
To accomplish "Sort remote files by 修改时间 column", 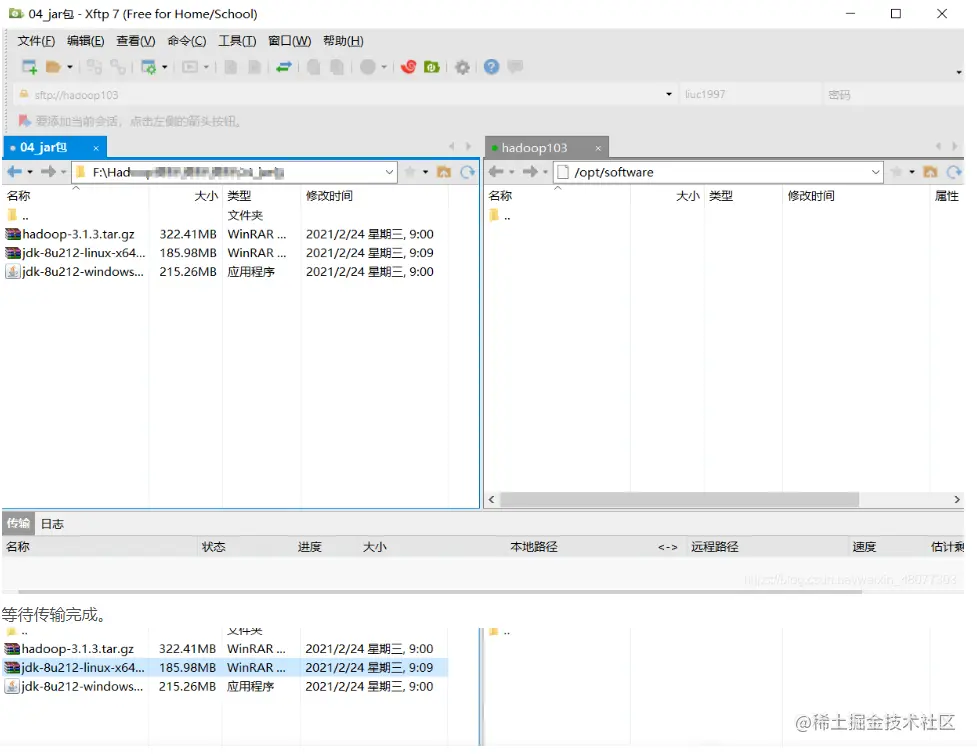I will 811,196.
